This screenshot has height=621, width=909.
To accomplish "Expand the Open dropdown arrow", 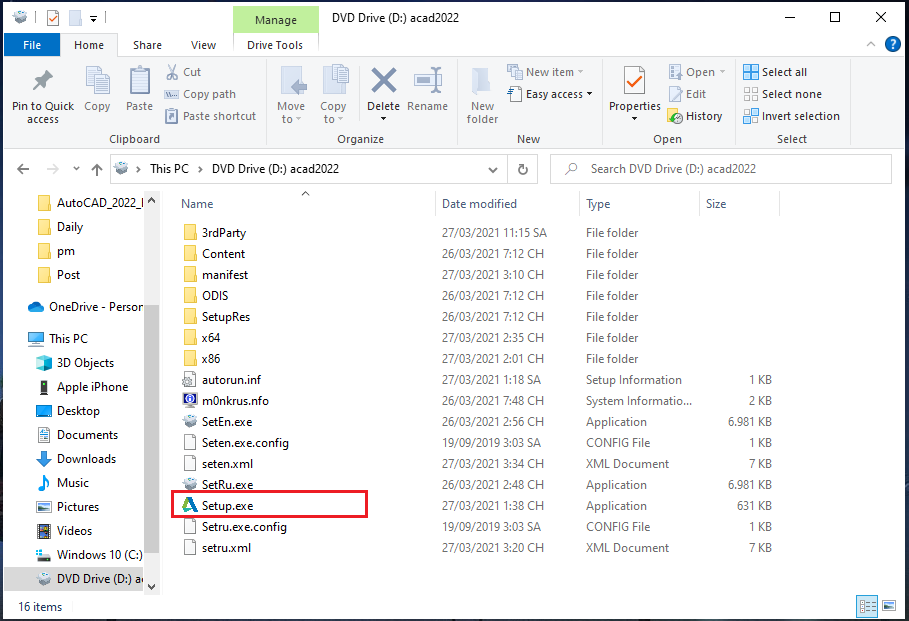I will (x=722, y=72).
